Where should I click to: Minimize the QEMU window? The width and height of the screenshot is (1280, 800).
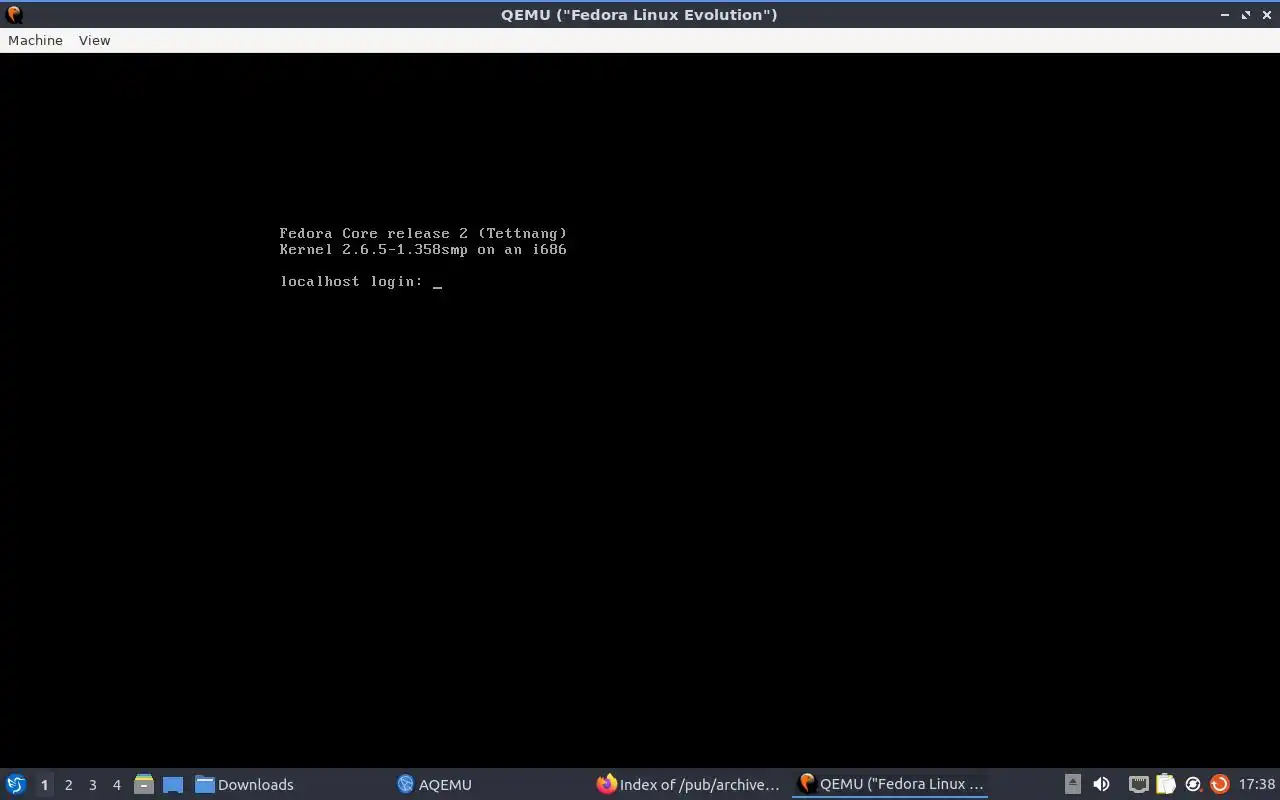pos(1225,15)
